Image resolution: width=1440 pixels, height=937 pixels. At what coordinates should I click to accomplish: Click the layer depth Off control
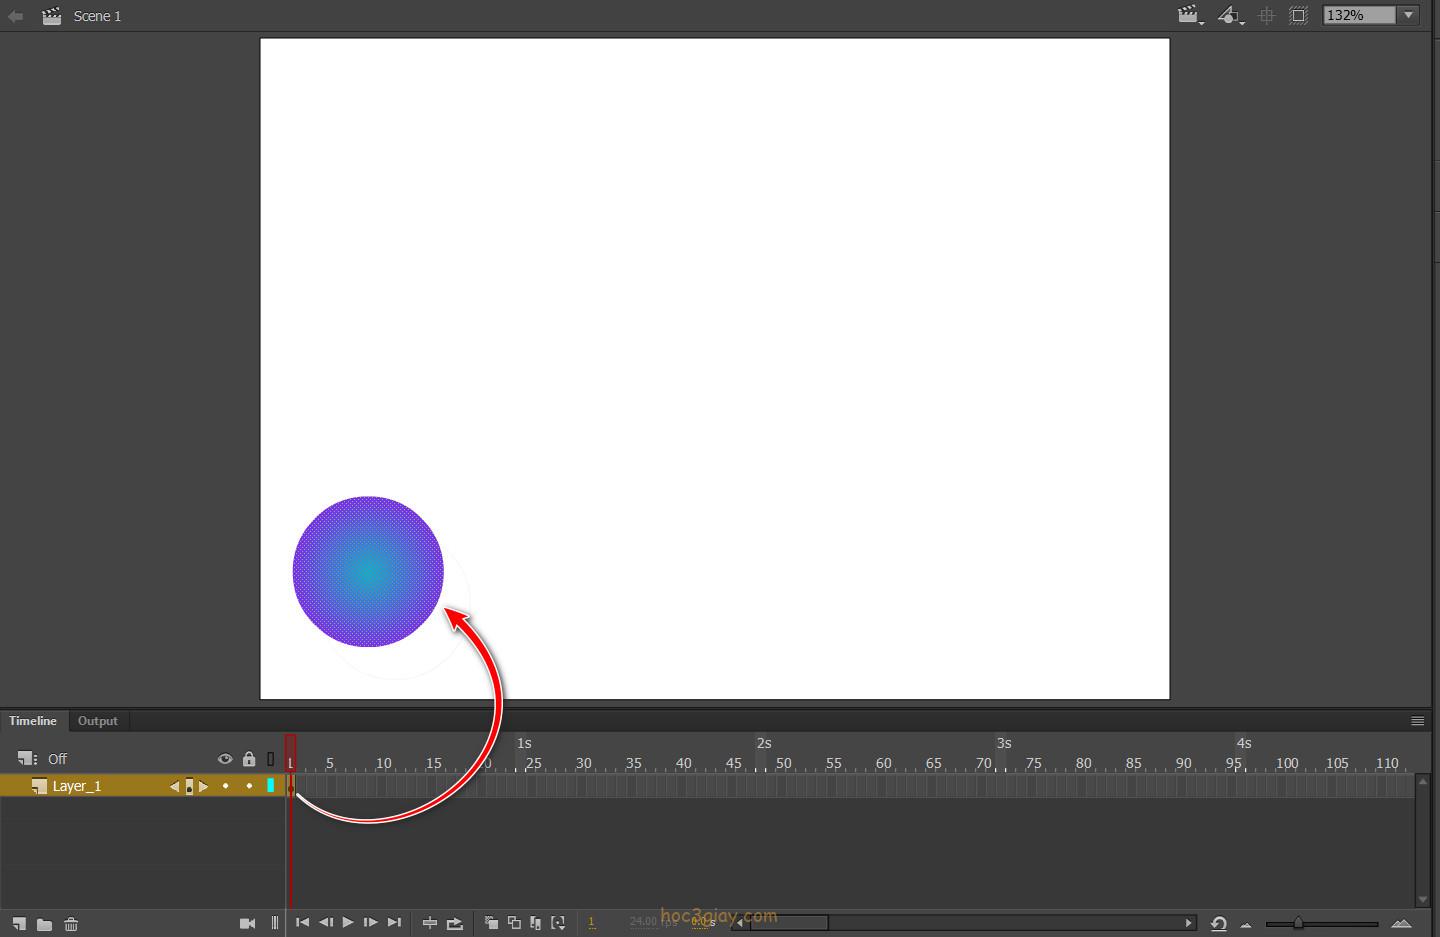coord(43,759)
